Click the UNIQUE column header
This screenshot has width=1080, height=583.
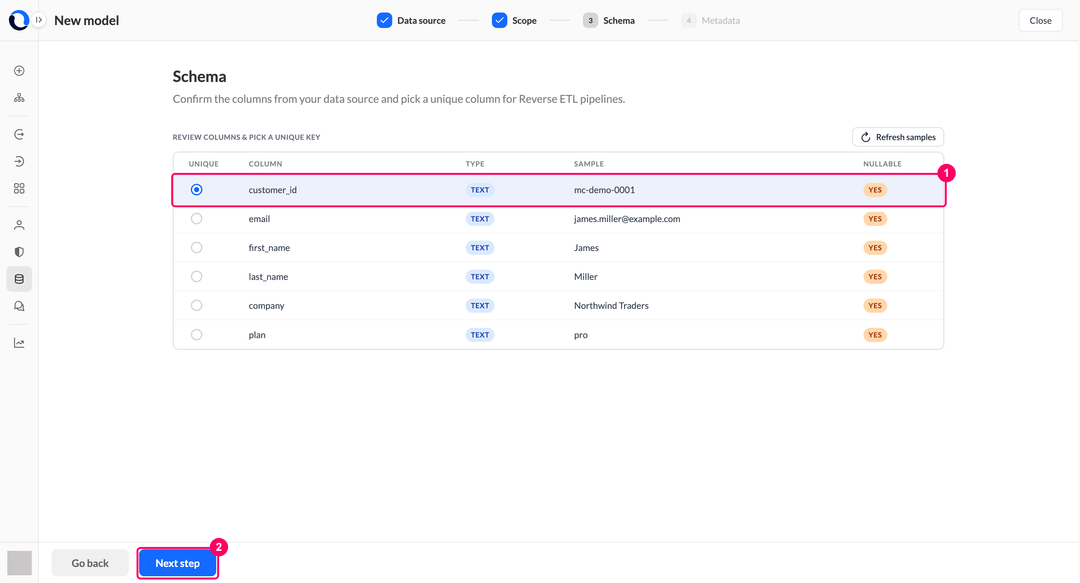pyautogui.click(x=203, y=164)
